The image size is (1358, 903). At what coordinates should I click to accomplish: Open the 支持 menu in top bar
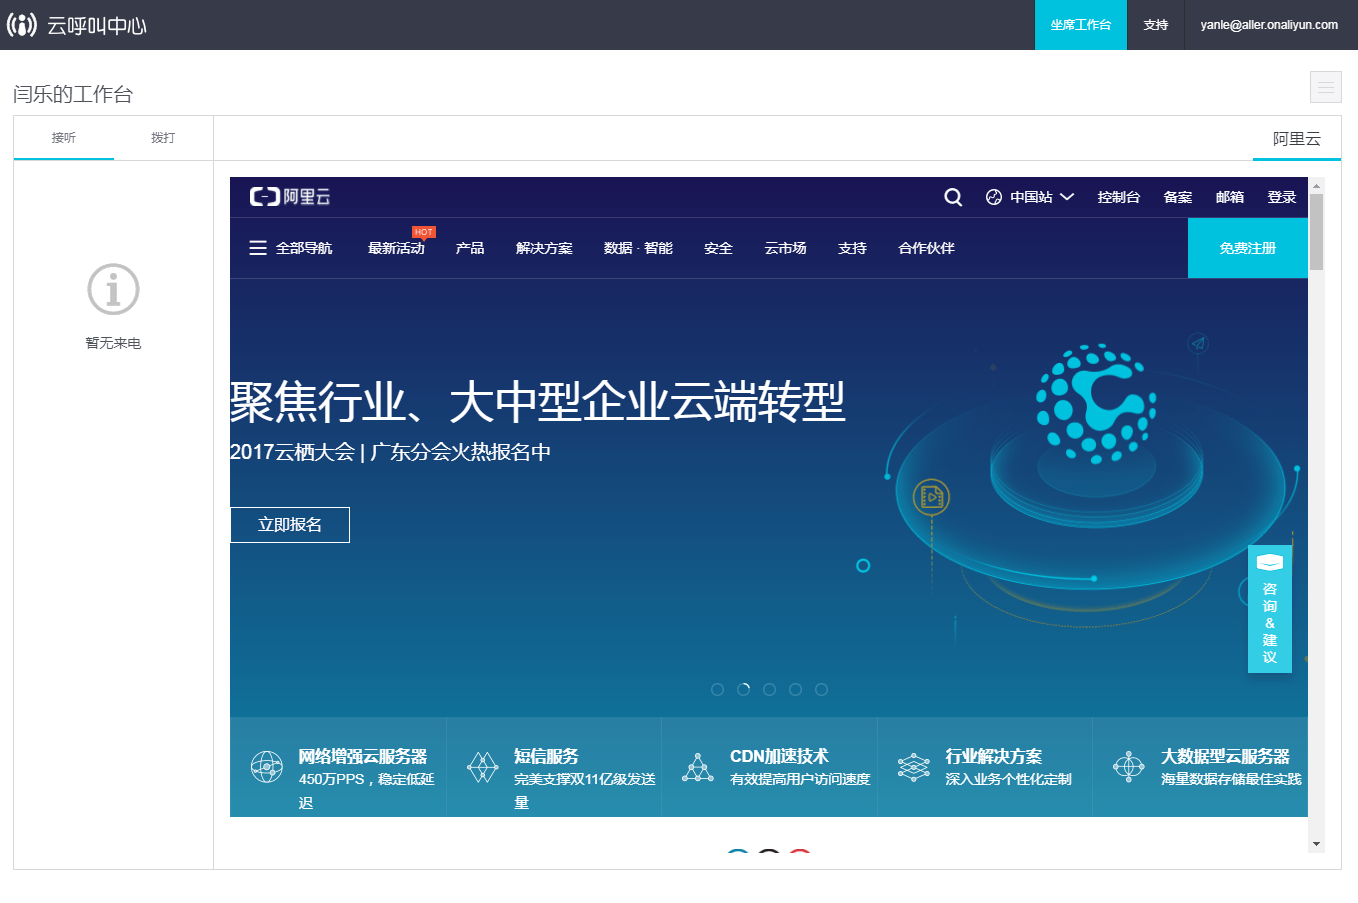[1156, 25]
